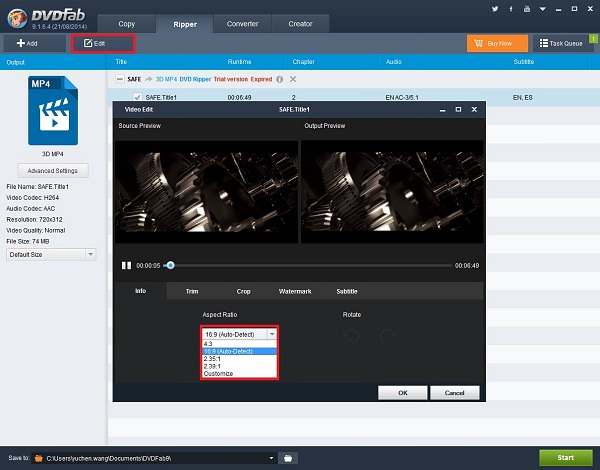The height and width of the screenshot is (470, 600).
Task: Select the 2.39:1 aspect ratio option
Action: pyautogui.click(x=239, y=366)
